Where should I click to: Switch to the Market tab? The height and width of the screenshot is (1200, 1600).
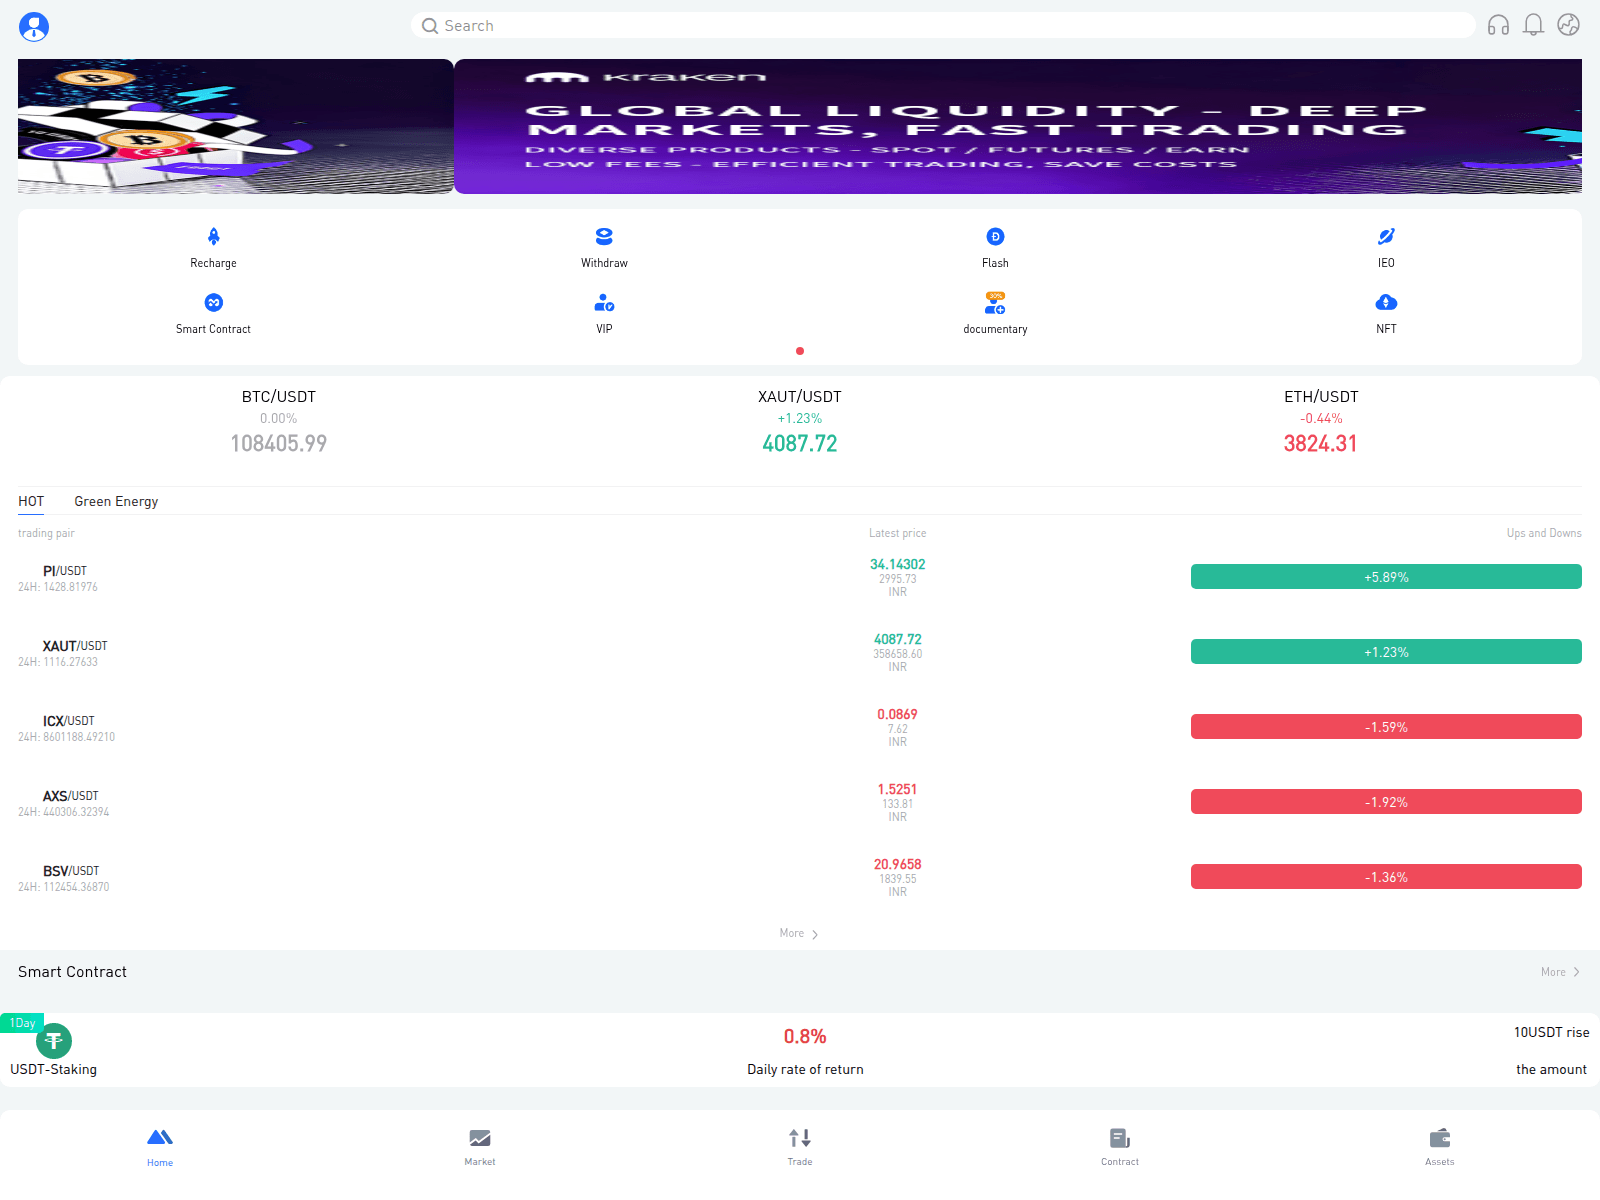(479, 1145)
